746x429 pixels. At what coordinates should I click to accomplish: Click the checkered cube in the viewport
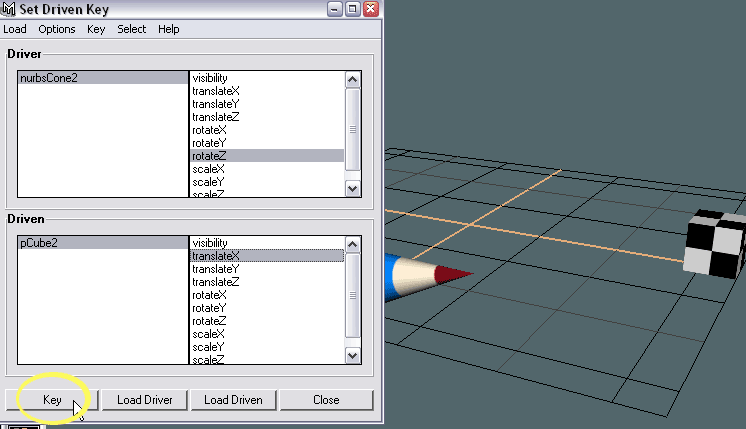[715, 243]
